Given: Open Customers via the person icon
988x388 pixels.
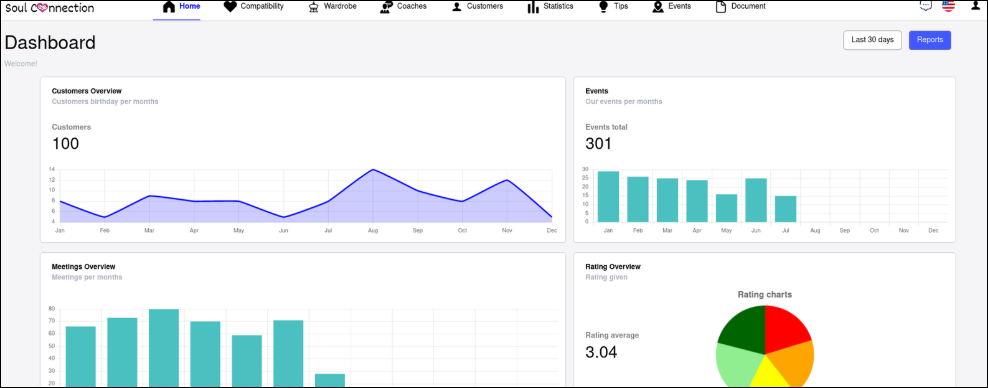Looking at the screenshot, I should click(457, 7).
